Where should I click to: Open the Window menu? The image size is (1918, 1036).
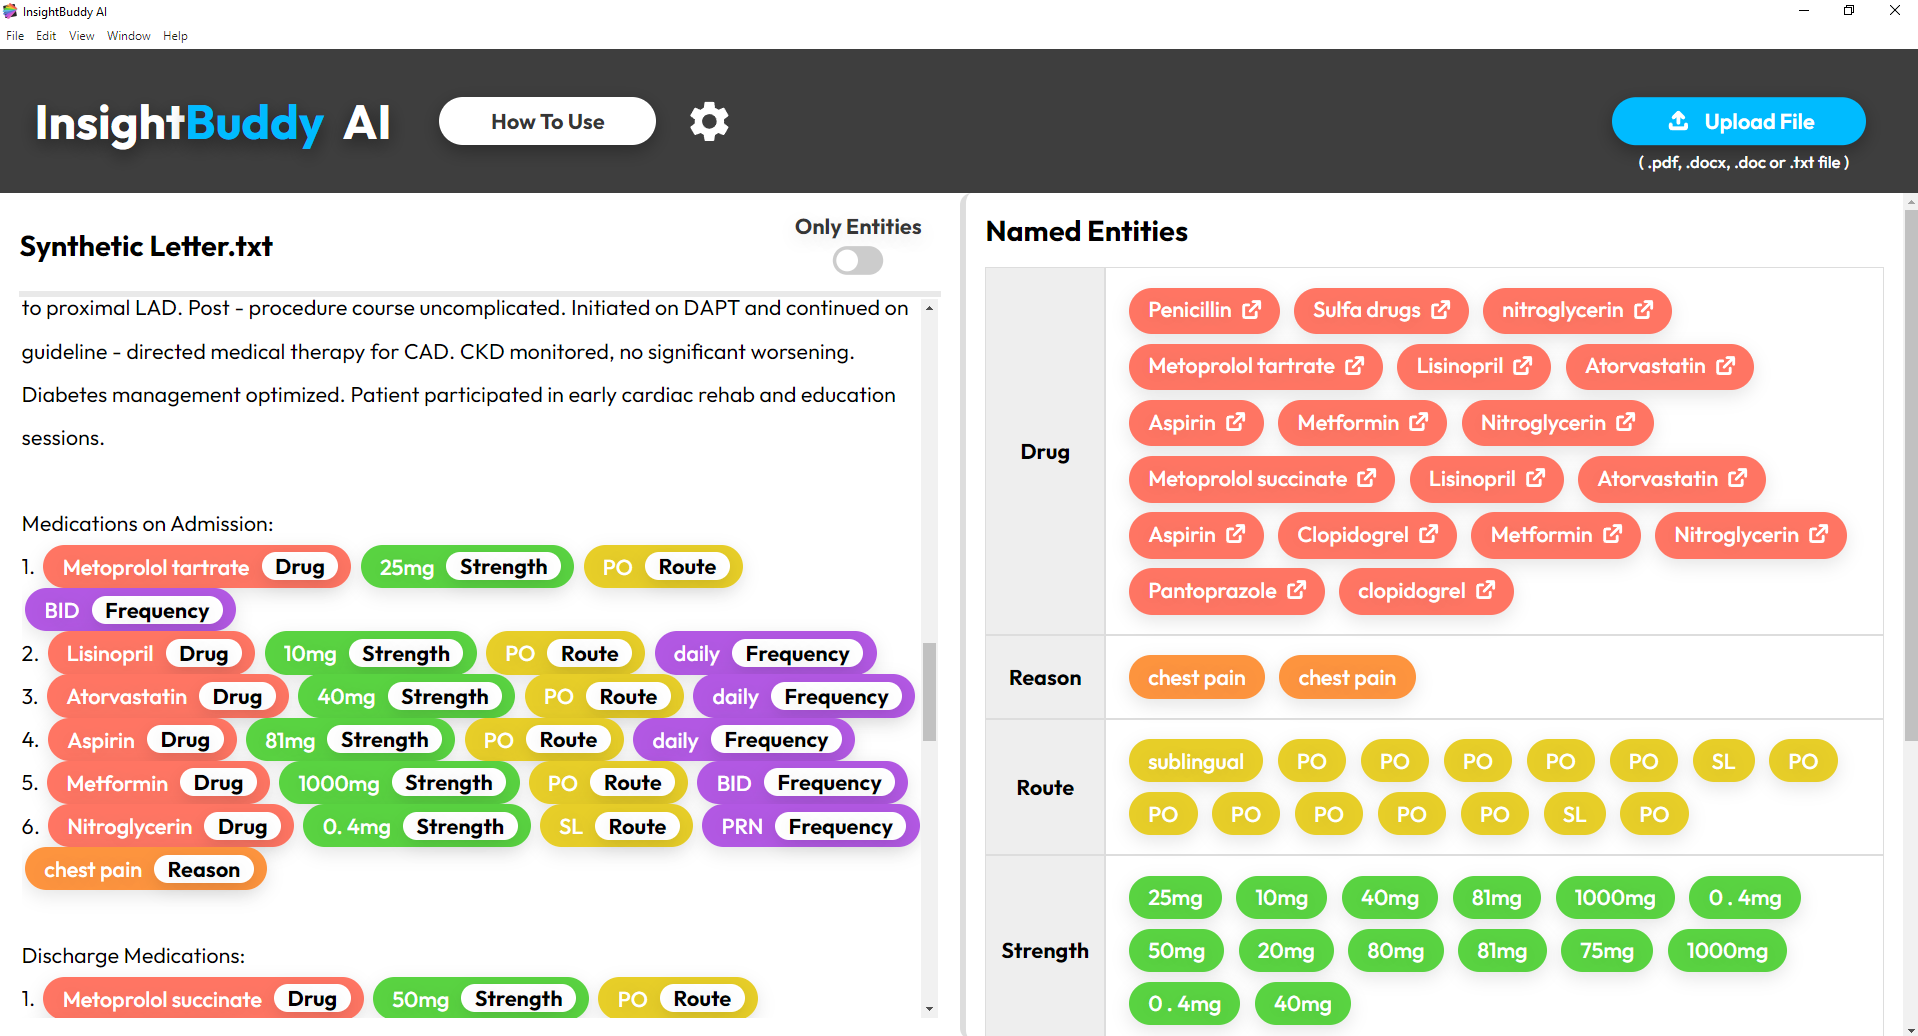(x=128, y=36)
